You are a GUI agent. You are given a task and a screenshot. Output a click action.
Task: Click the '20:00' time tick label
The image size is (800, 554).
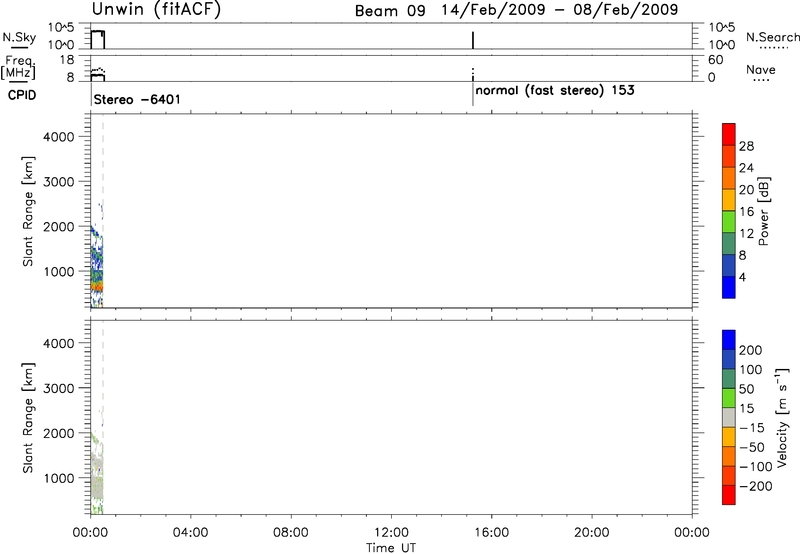click(x=592, y=533)
